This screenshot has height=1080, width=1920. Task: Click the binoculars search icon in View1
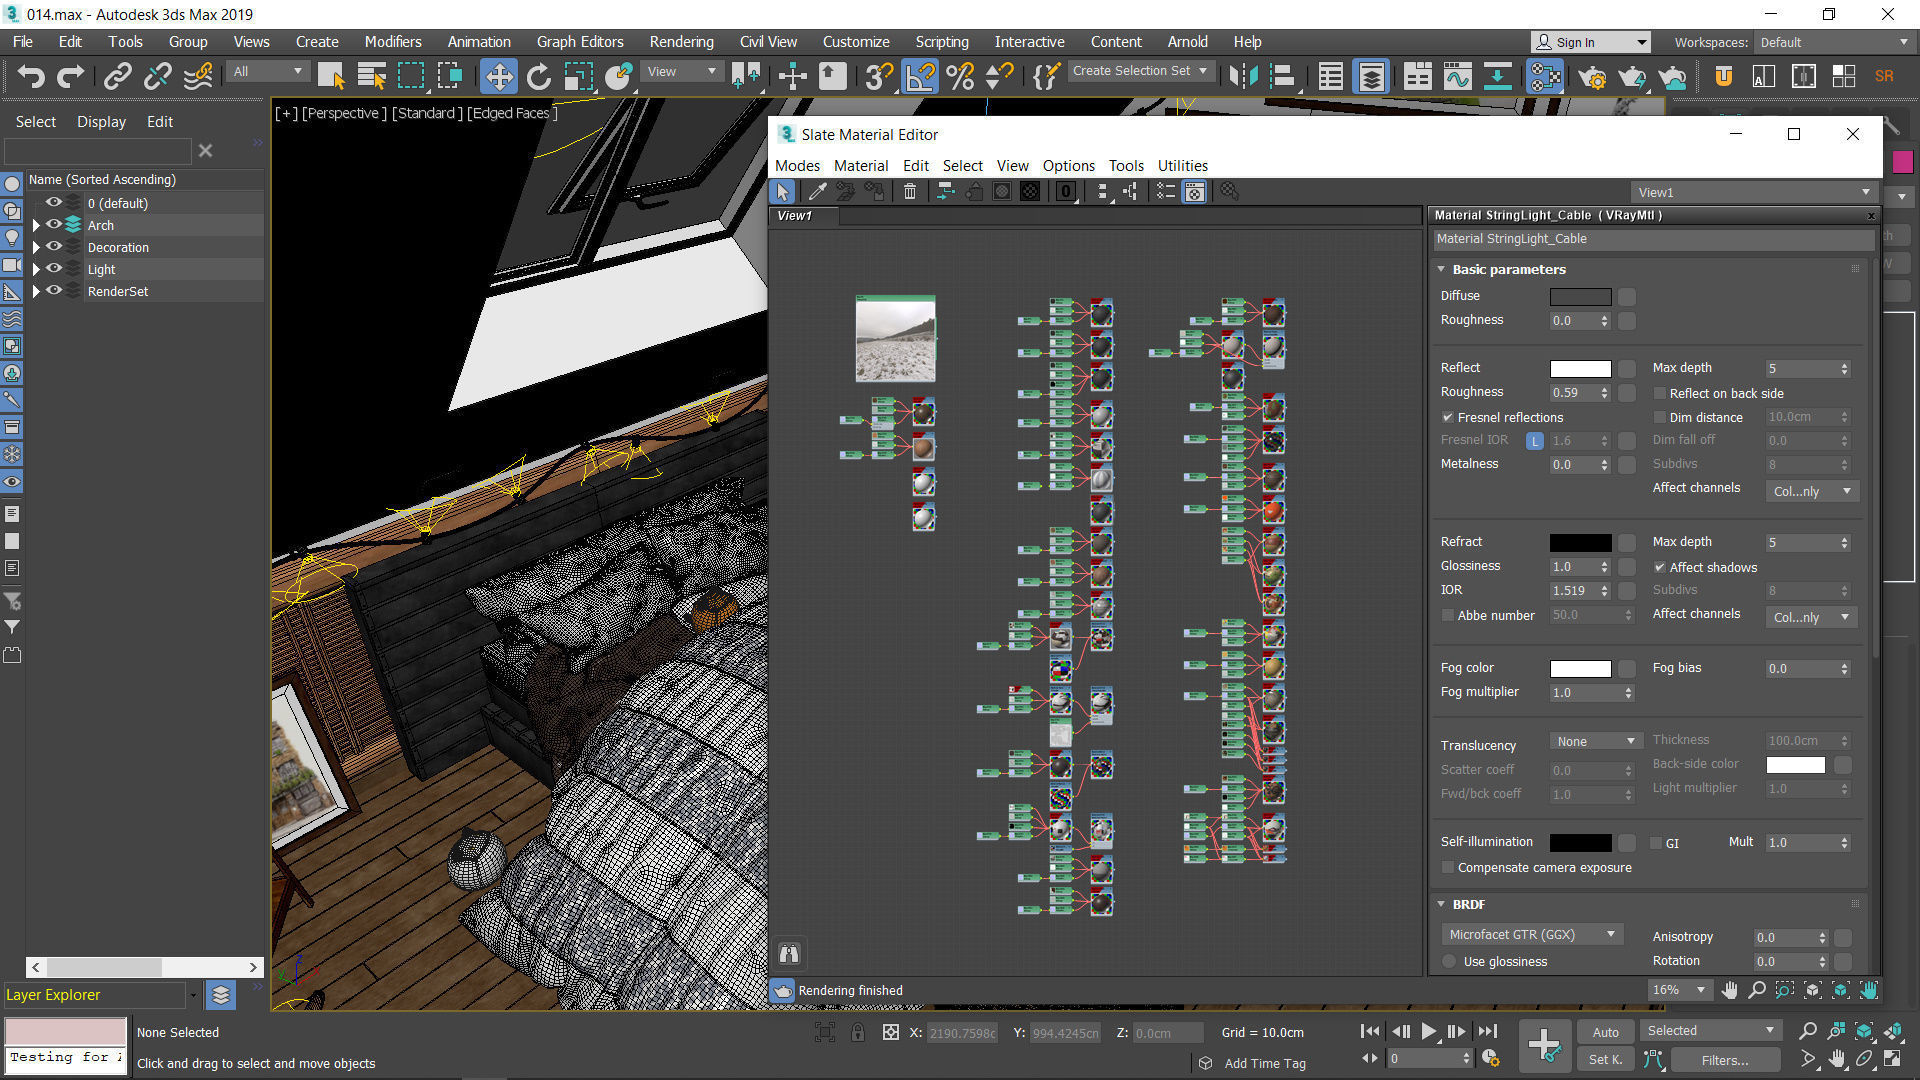pos(789,953)
